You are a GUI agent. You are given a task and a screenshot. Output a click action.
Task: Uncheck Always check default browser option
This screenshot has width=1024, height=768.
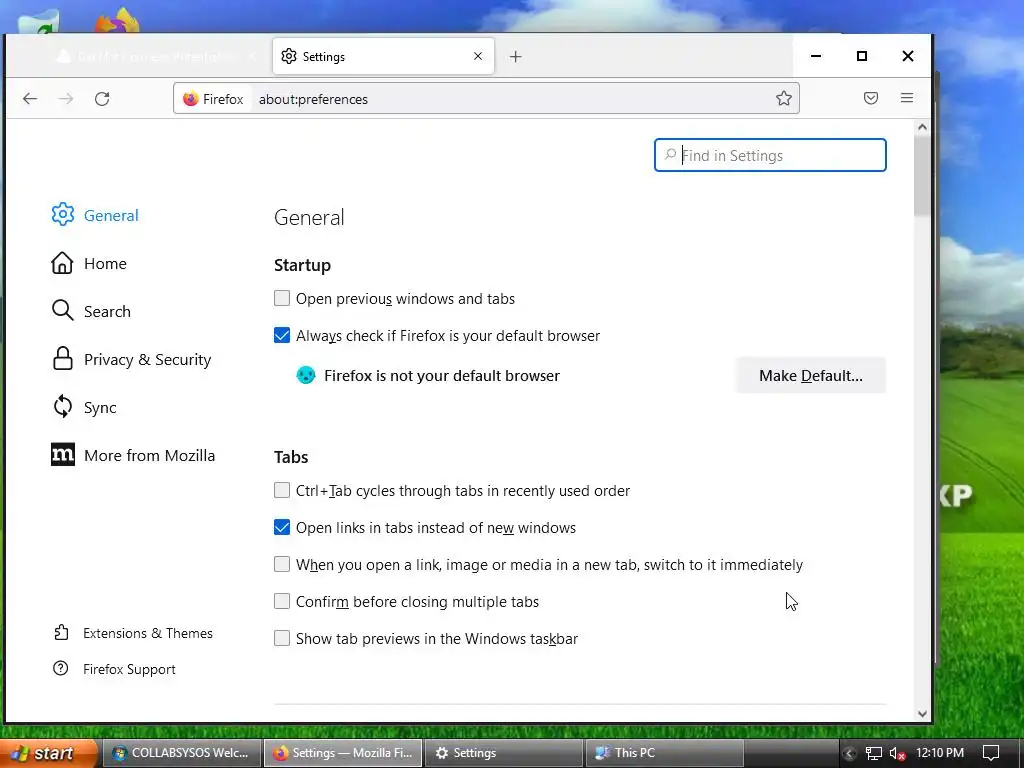tap(281, 335)
